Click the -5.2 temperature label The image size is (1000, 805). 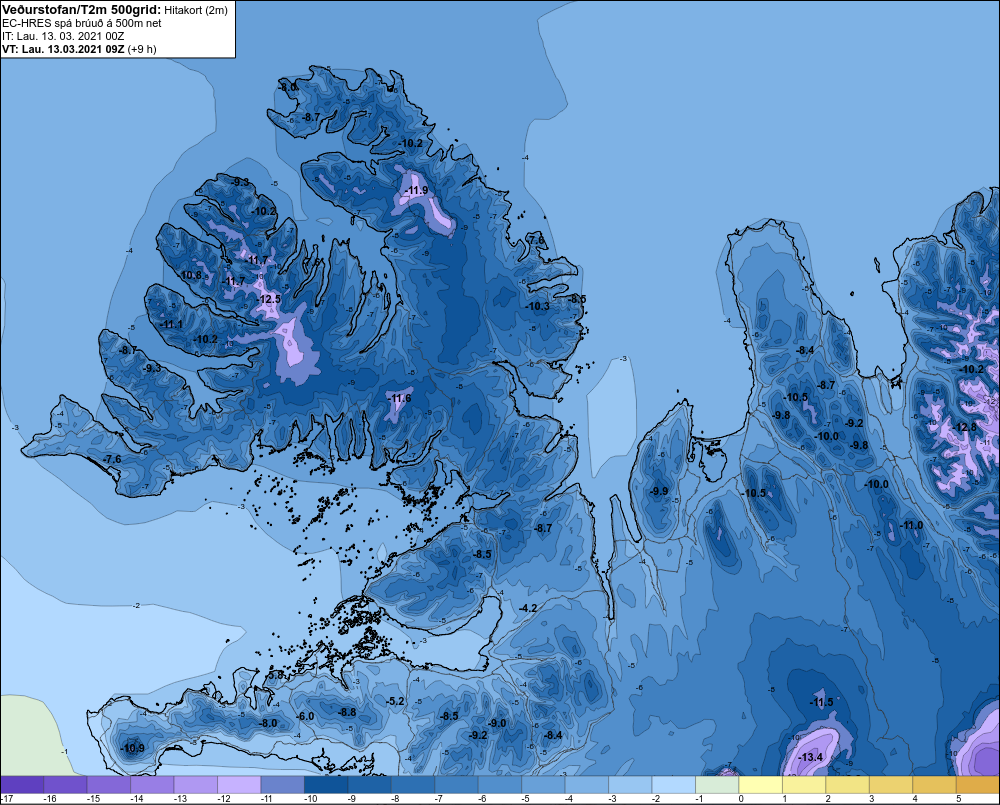[395, 702]
